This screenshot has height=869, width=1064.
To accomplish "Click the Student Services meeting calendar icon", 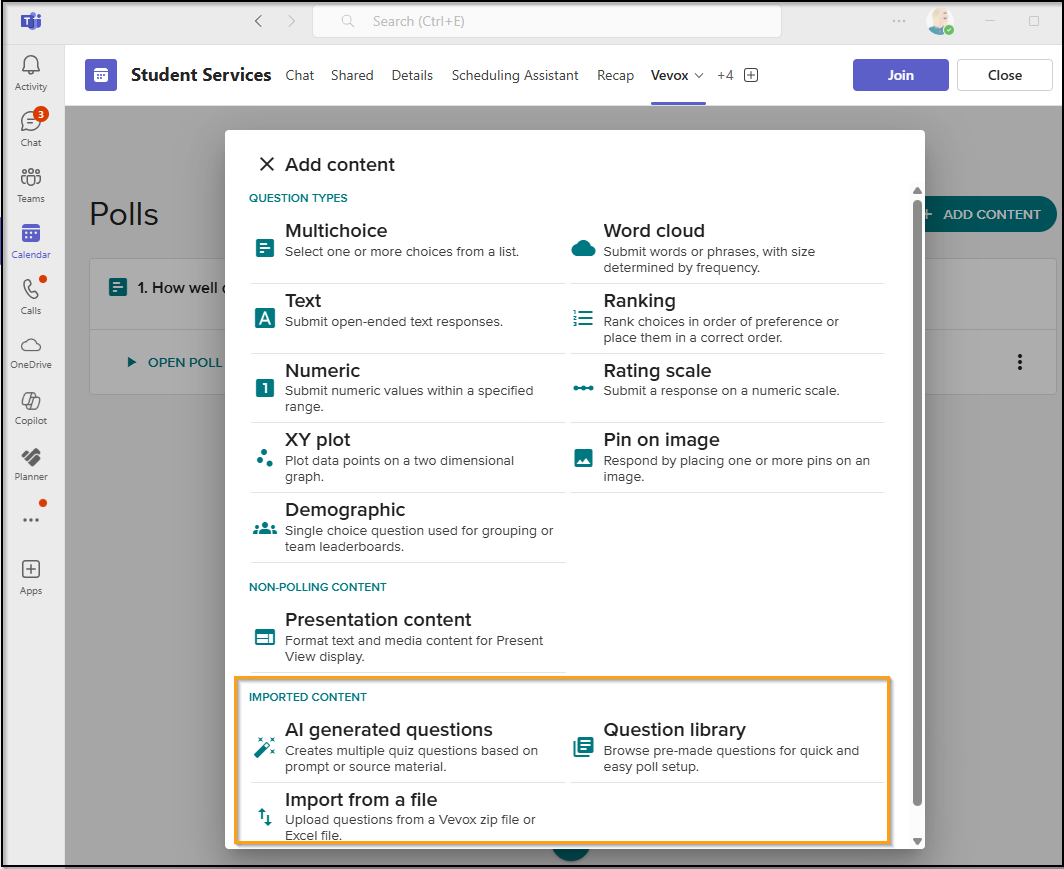I will [x=101, y=75].
